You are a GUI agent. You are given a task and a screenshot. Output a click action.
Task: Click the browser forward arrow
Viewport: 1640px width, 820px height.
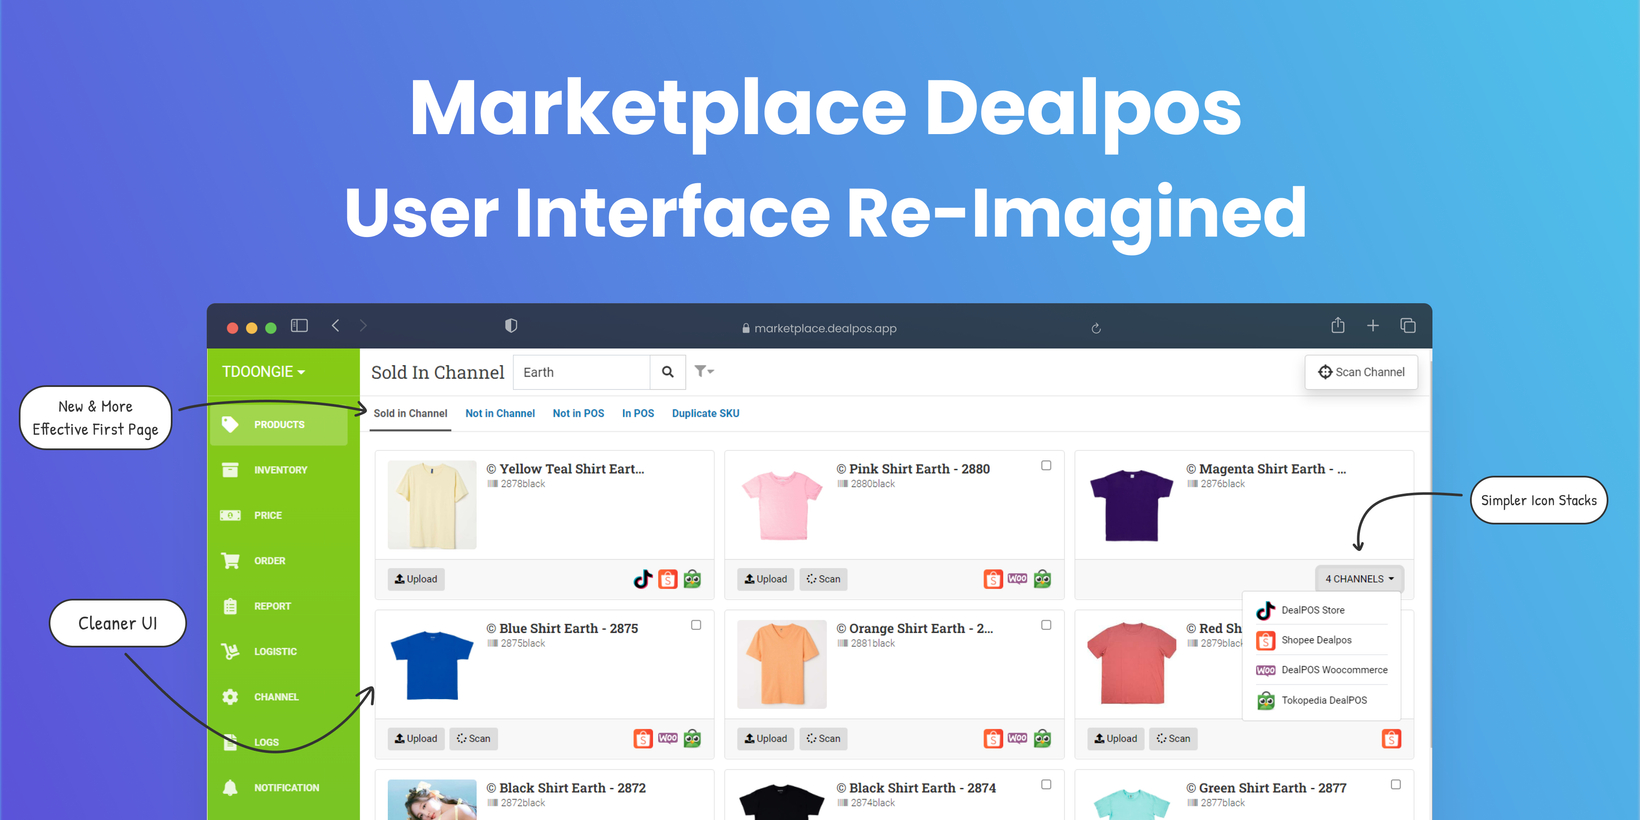363,325
